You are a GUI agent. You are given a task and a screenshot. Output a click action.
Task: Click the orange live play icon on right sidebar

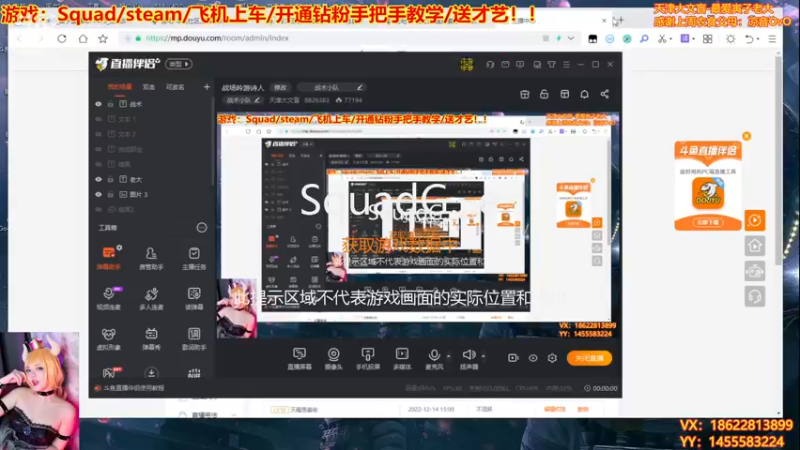pos(755,220)
